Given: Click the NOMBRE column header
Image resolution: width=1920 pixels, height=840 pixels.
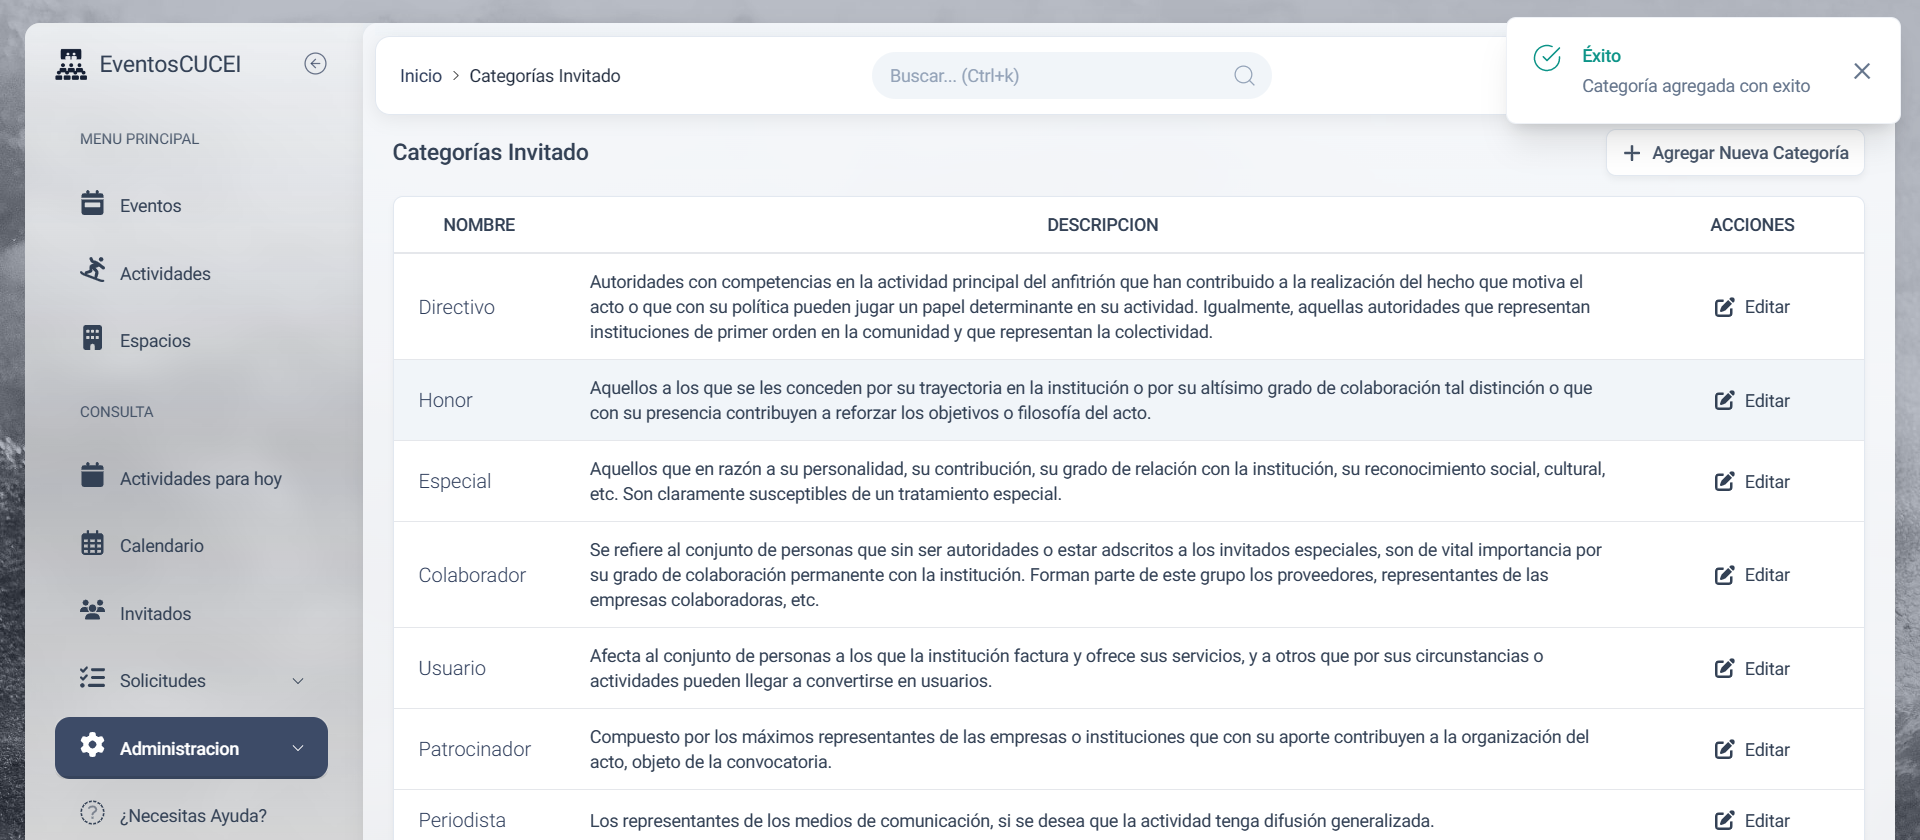Looking at the screenshot, I should [x=479, y=225].
